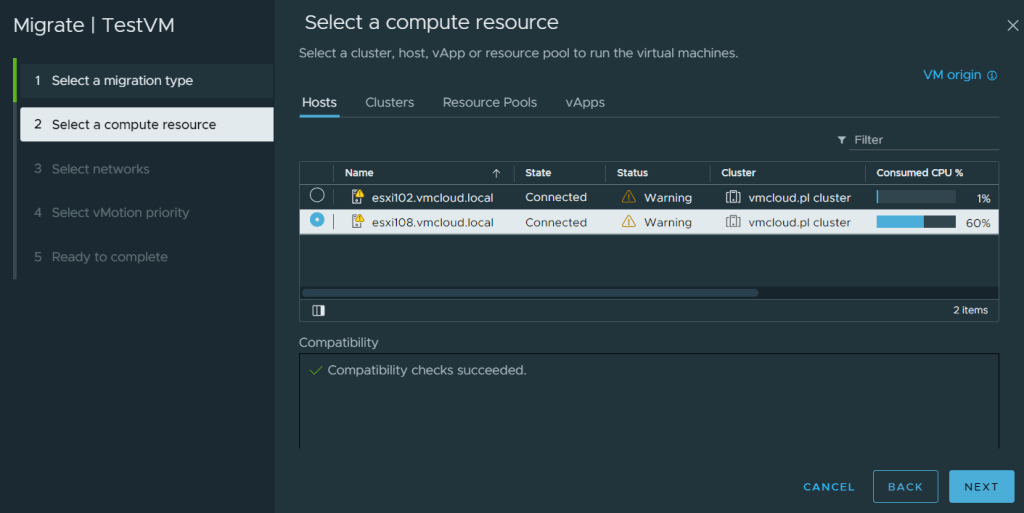This screenshot has height=513, width=1024.
Task: Select the esxi108.vmcloud.local radio button
Action: tap(317, 221)
